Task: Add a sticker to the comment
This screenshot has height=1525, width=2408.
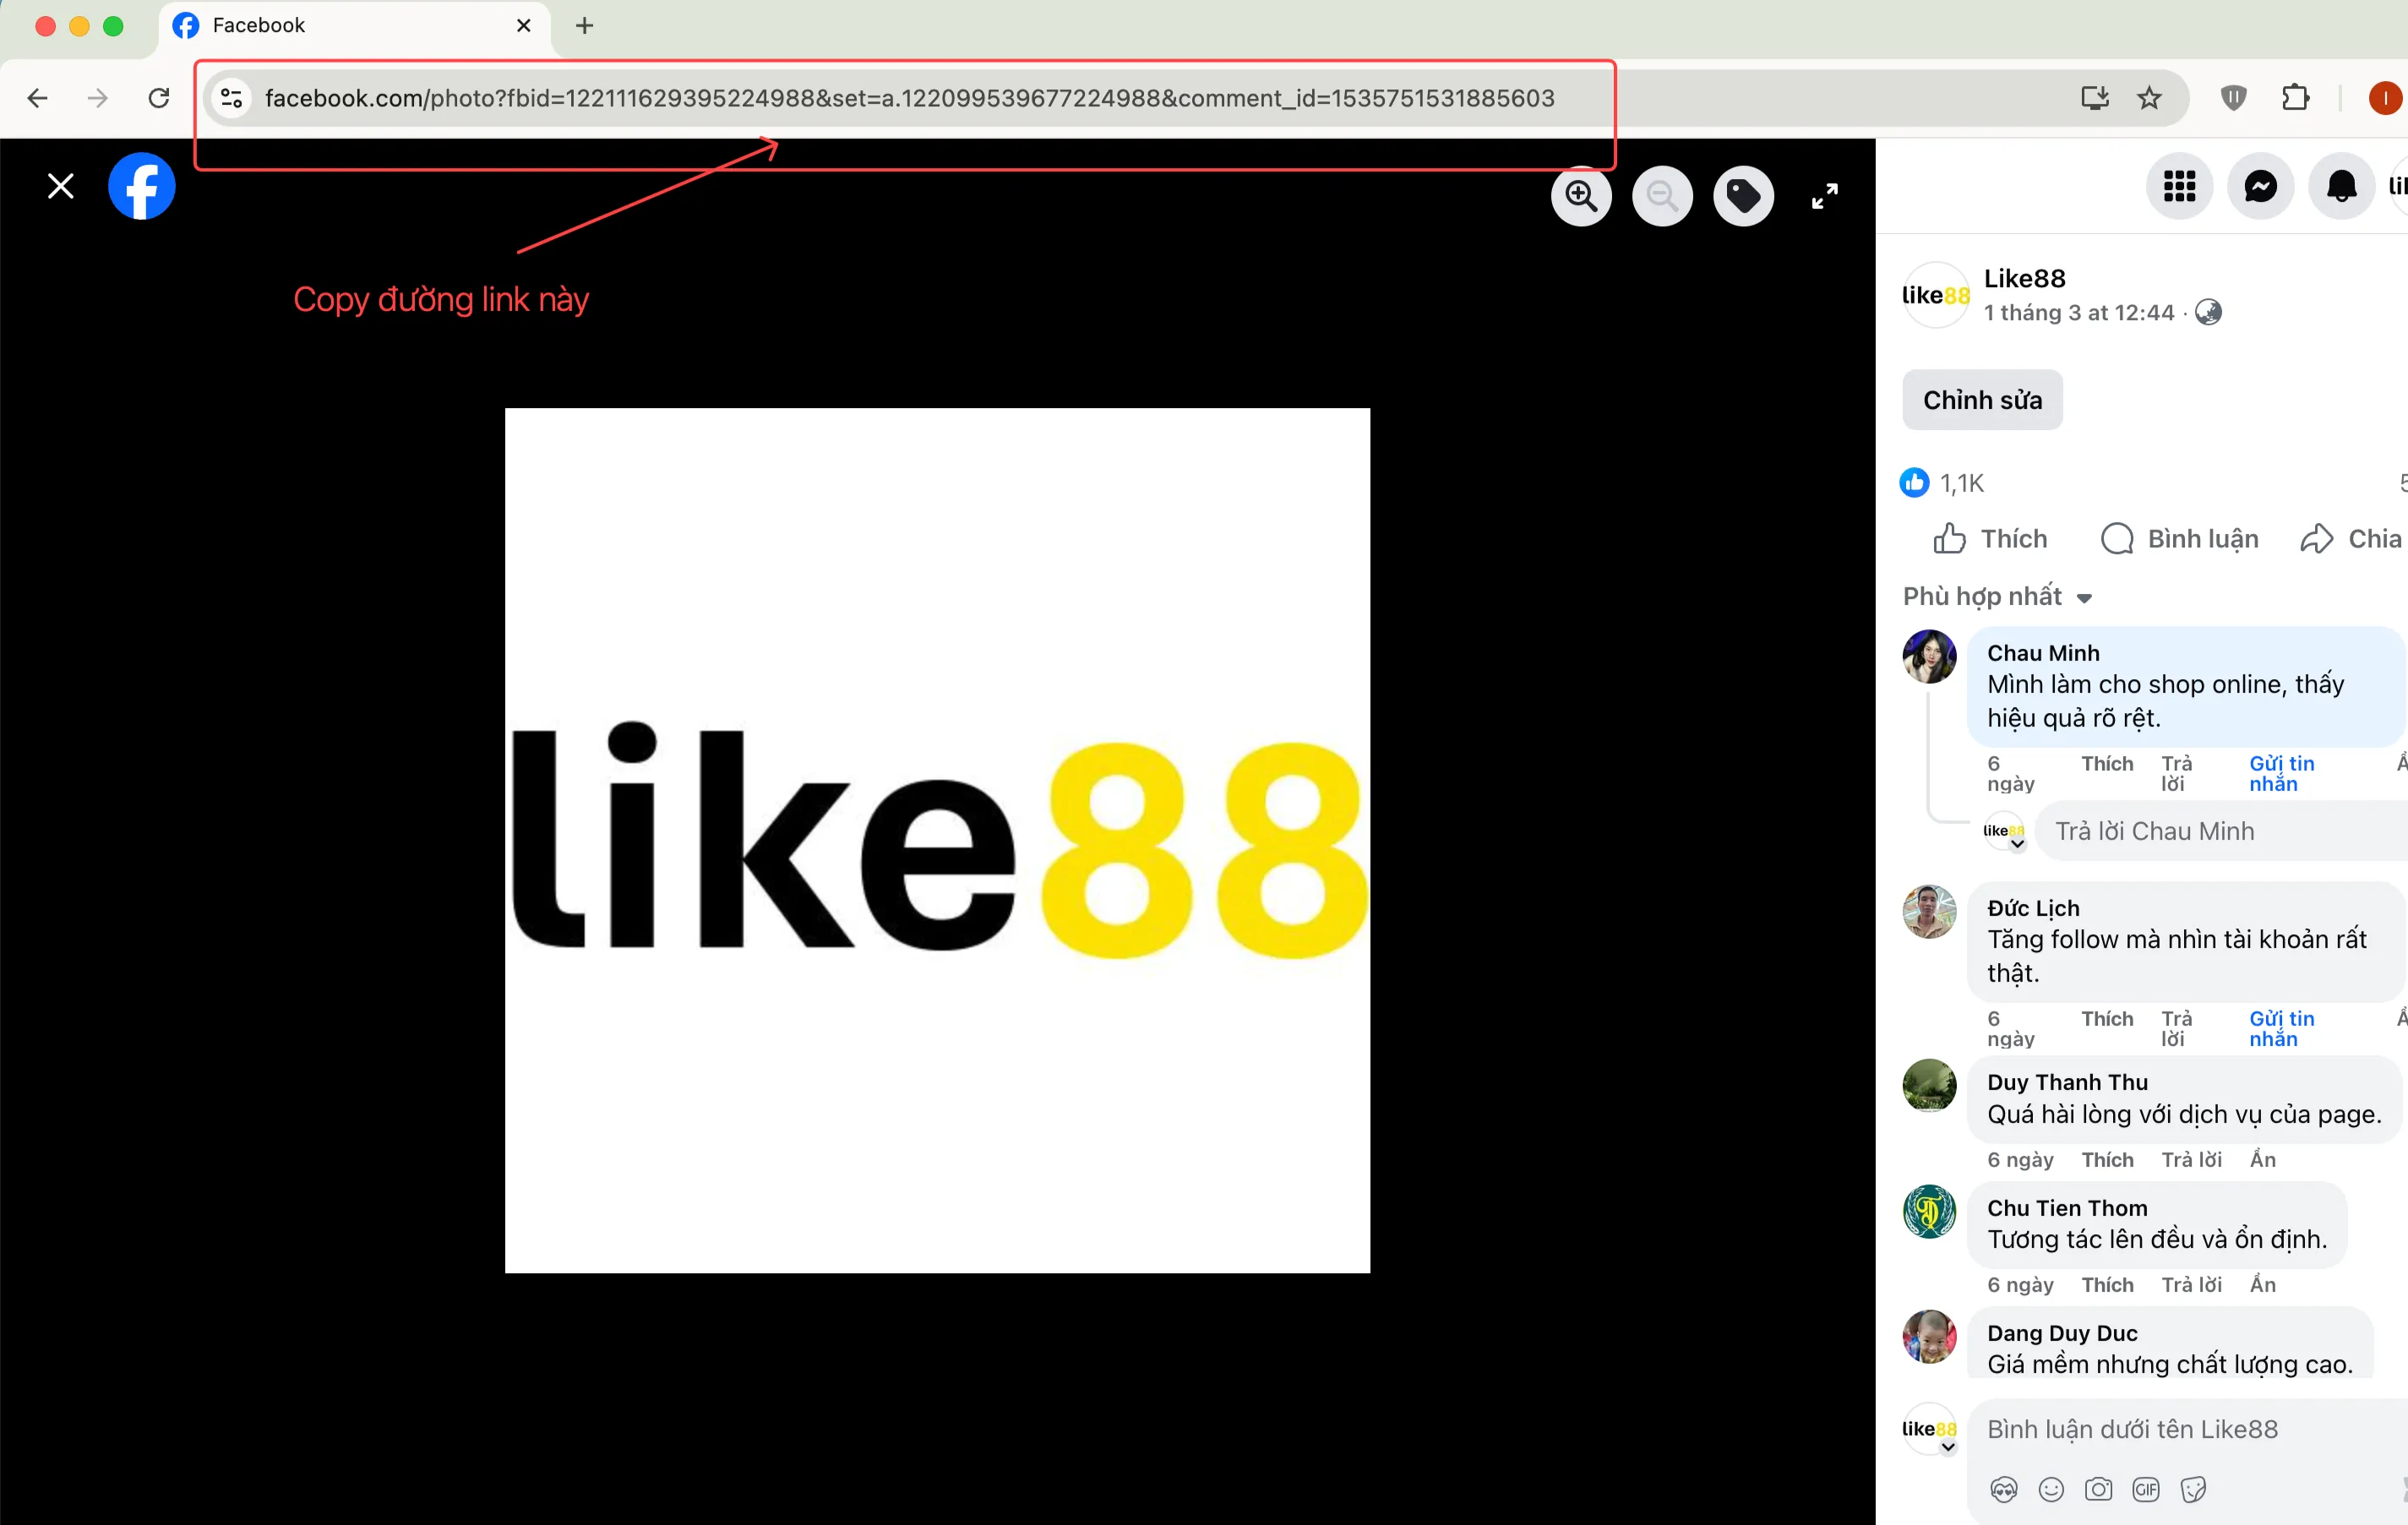Action: pyautogui.click(x=2193, y=1490)
